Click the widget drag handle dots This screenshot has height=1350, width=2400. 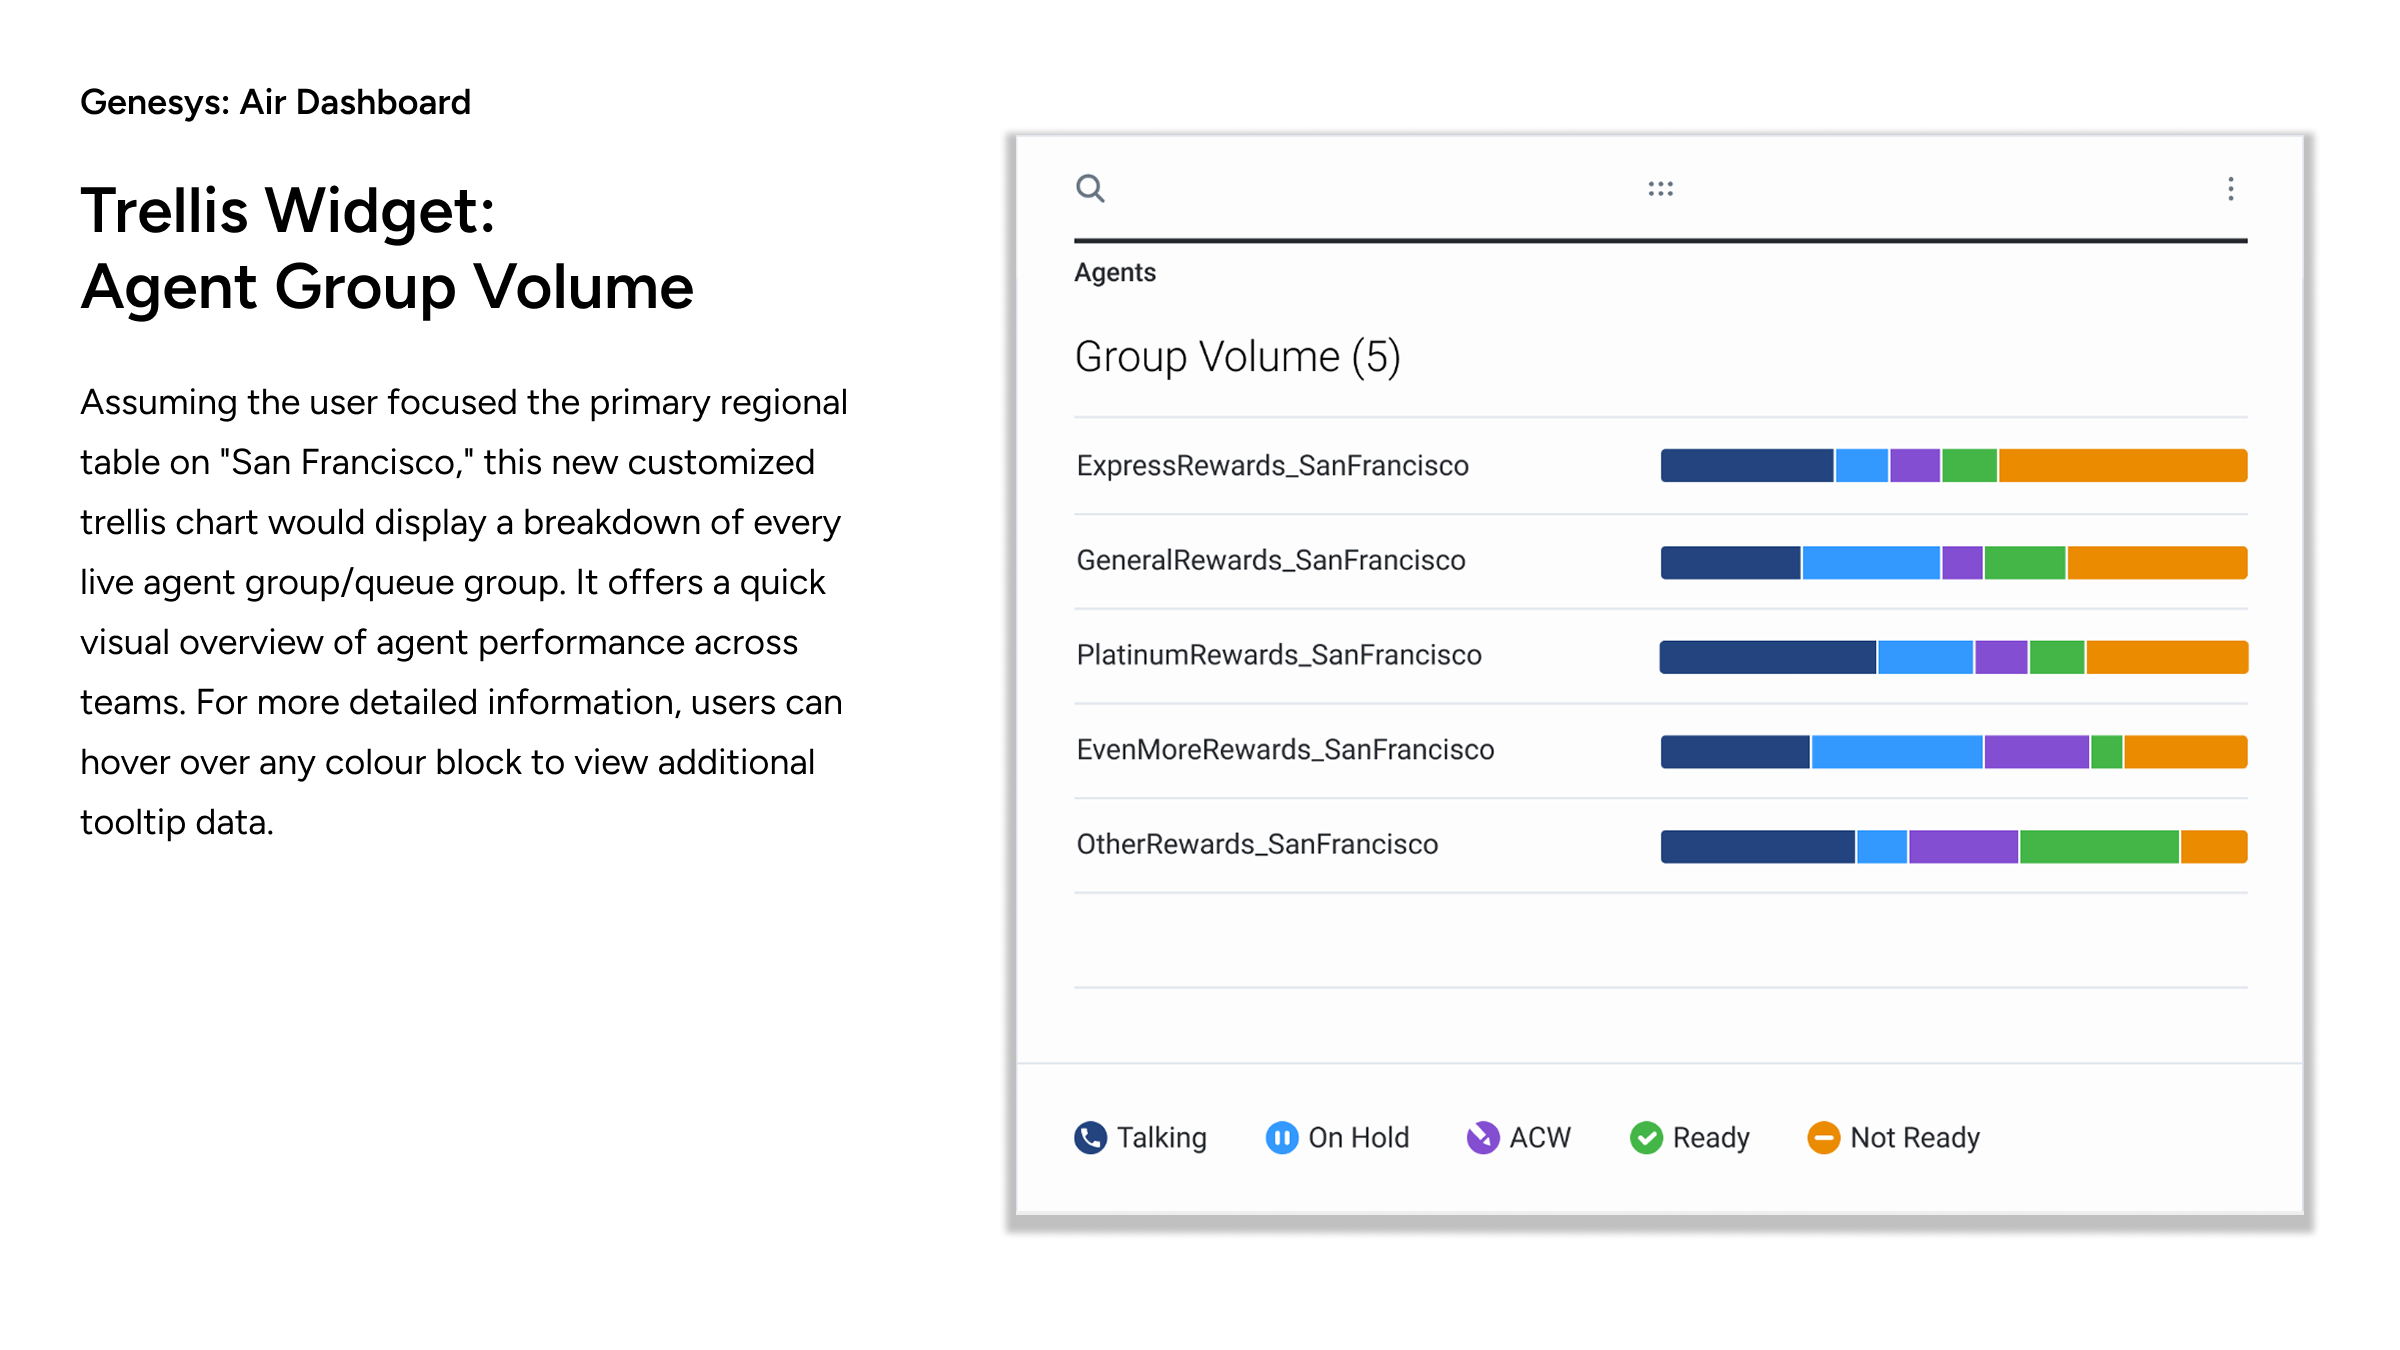(x=1660, y=188)
